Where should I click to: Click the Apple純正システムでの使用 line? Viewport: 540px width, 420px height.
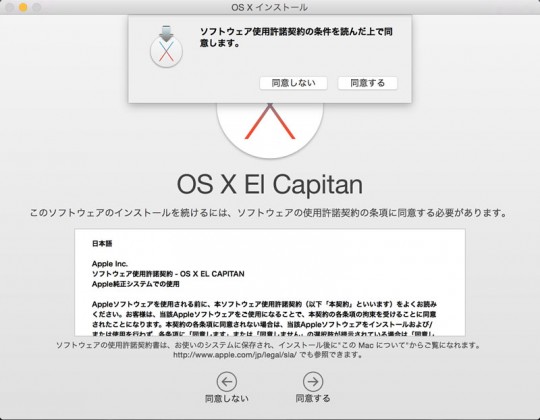pyautogui.click(x=136, y=284)
